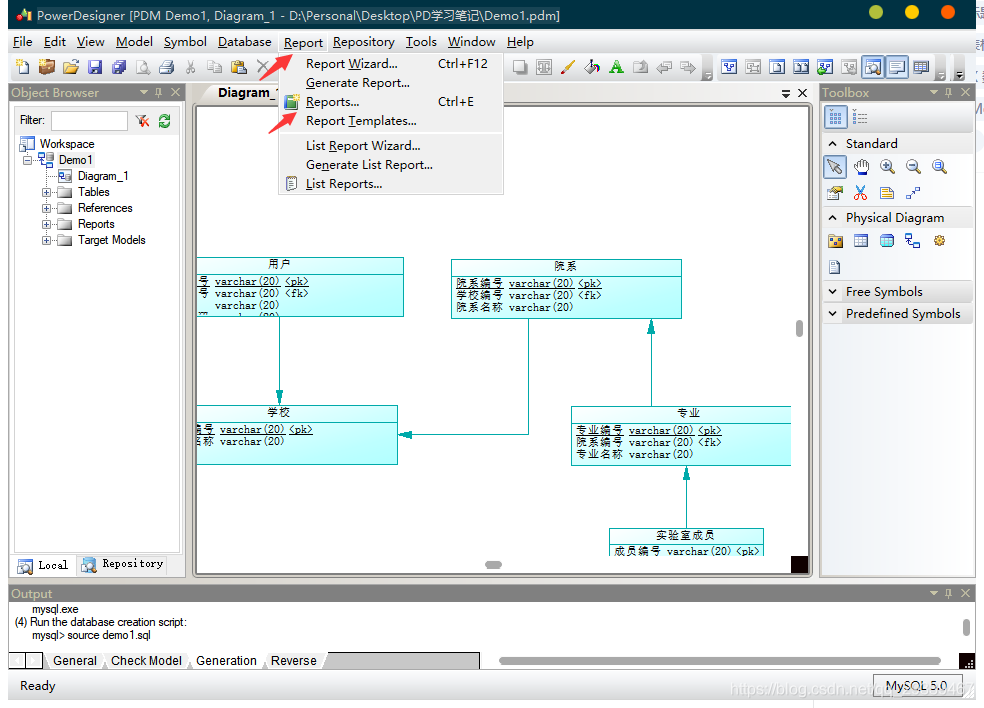Refresh the Object Browser filter
The width and height of the screenshot is (984, 708).
coord(164,121)
